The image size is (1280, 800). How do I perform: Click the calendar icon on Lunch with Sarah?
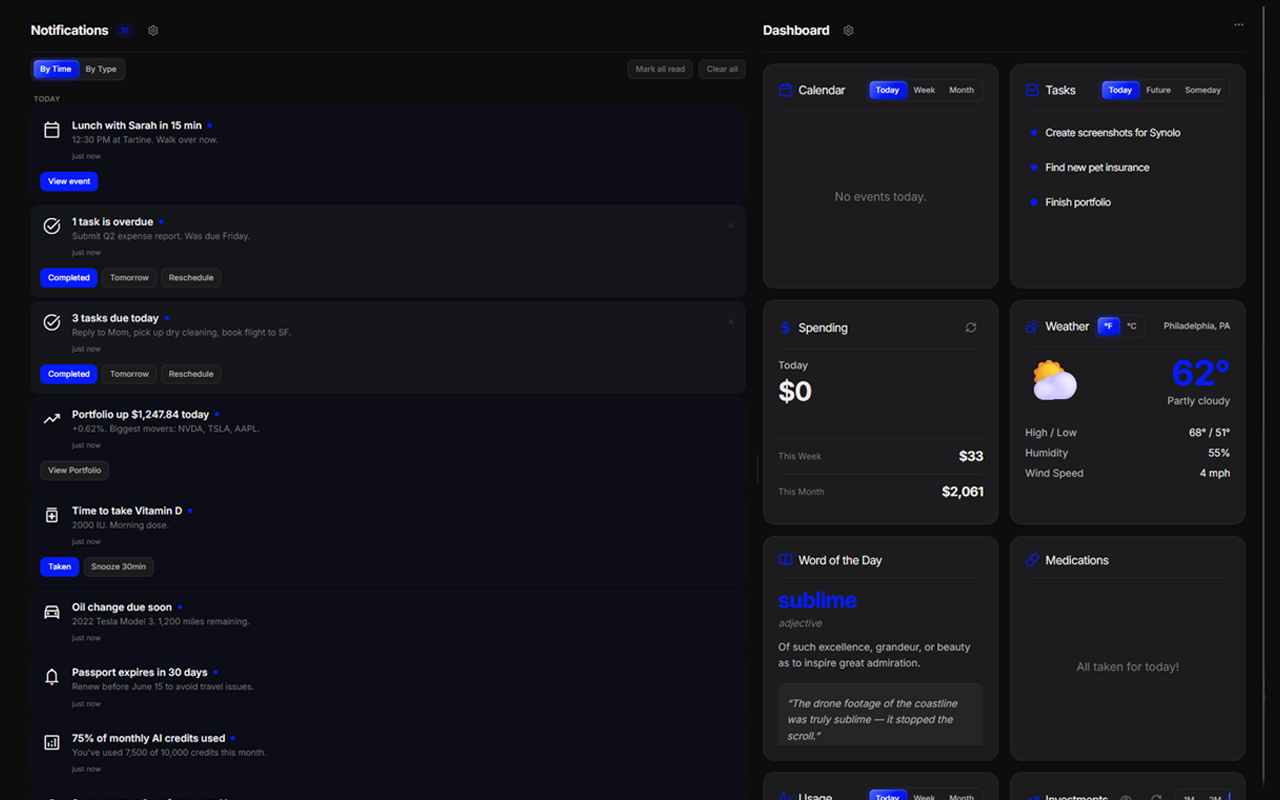[52, 130]
